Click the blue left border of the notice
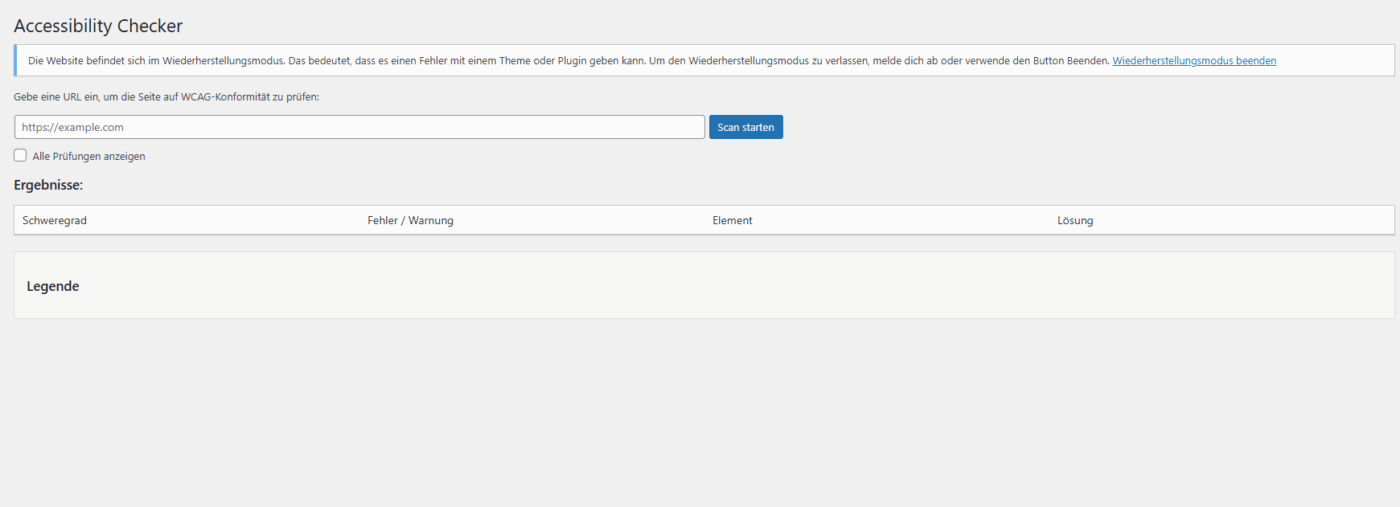 (x=15, y=61)
